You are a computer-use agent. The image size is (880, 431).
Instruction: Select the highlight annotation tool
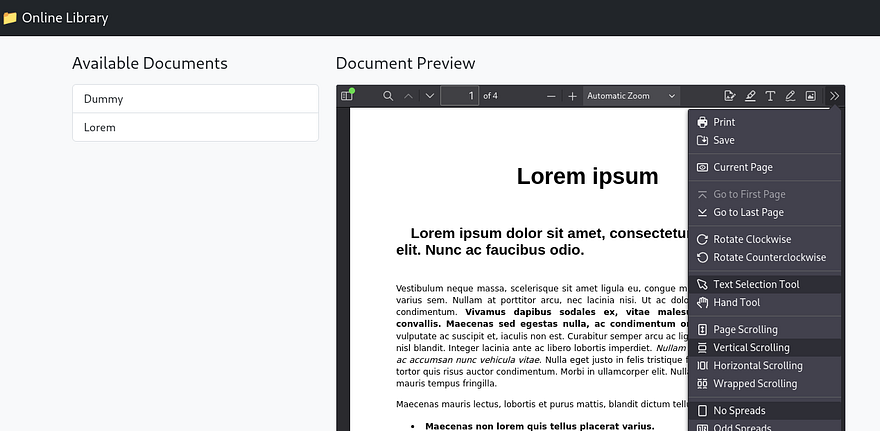(x=750, y=96)
